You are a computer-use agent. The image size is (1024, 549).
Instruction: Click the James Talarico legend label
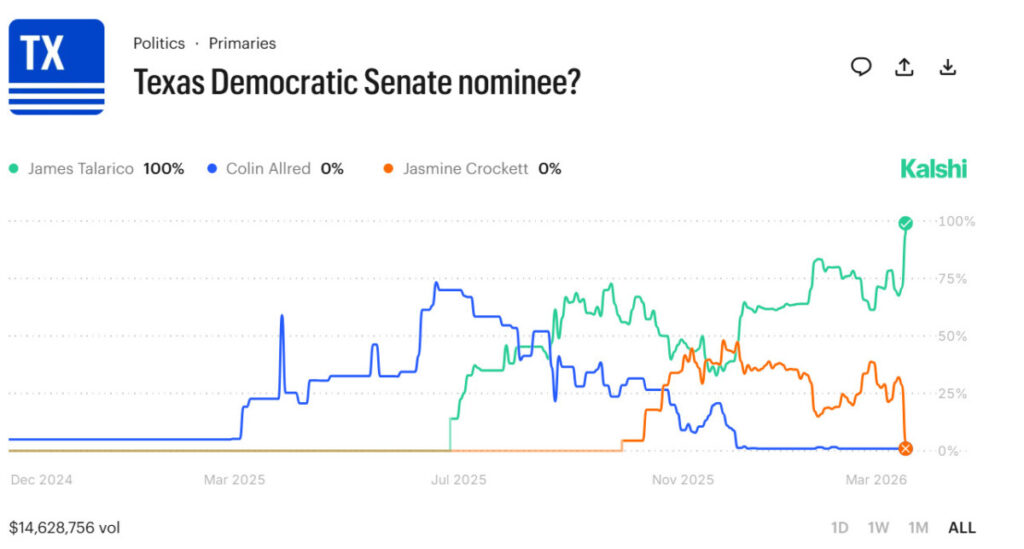pyautogui.click(x=80, y=169)
